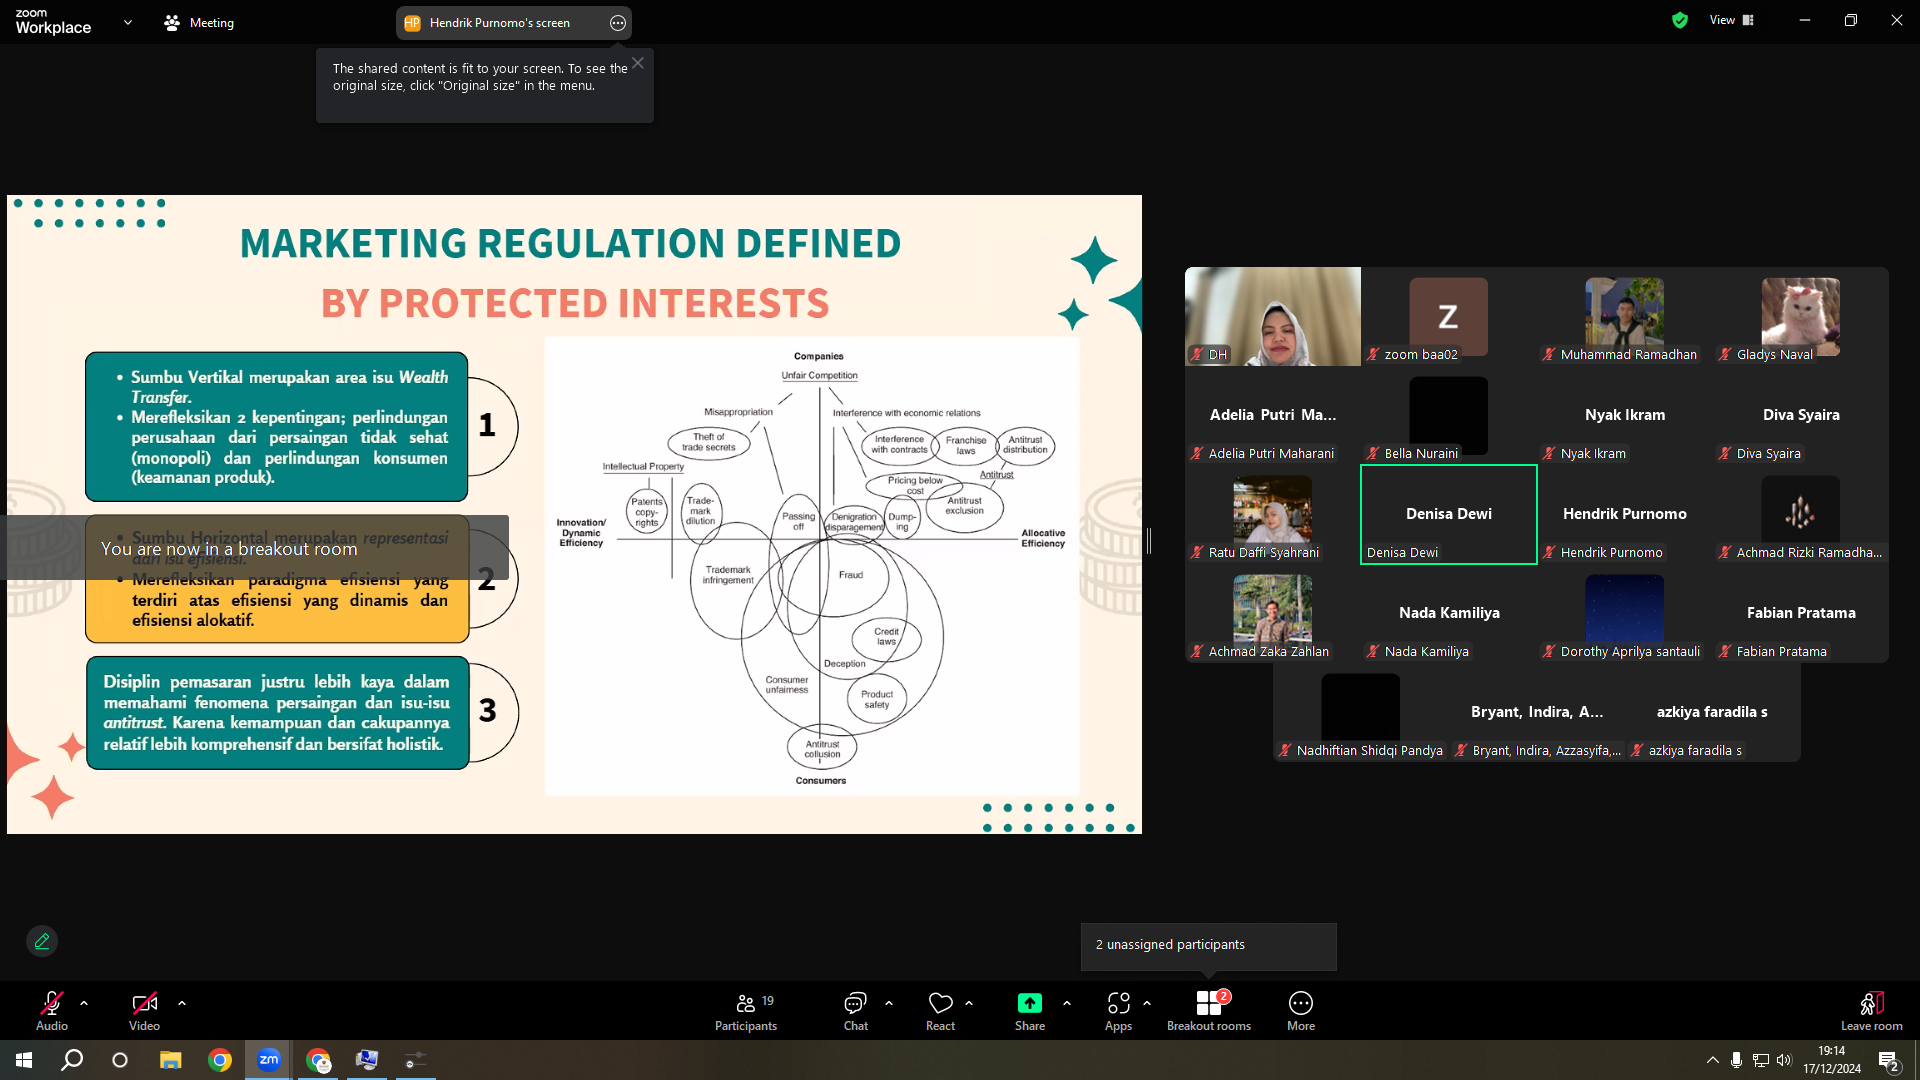Click Leave room
The image size is (1920, 1080).
1872,1011
